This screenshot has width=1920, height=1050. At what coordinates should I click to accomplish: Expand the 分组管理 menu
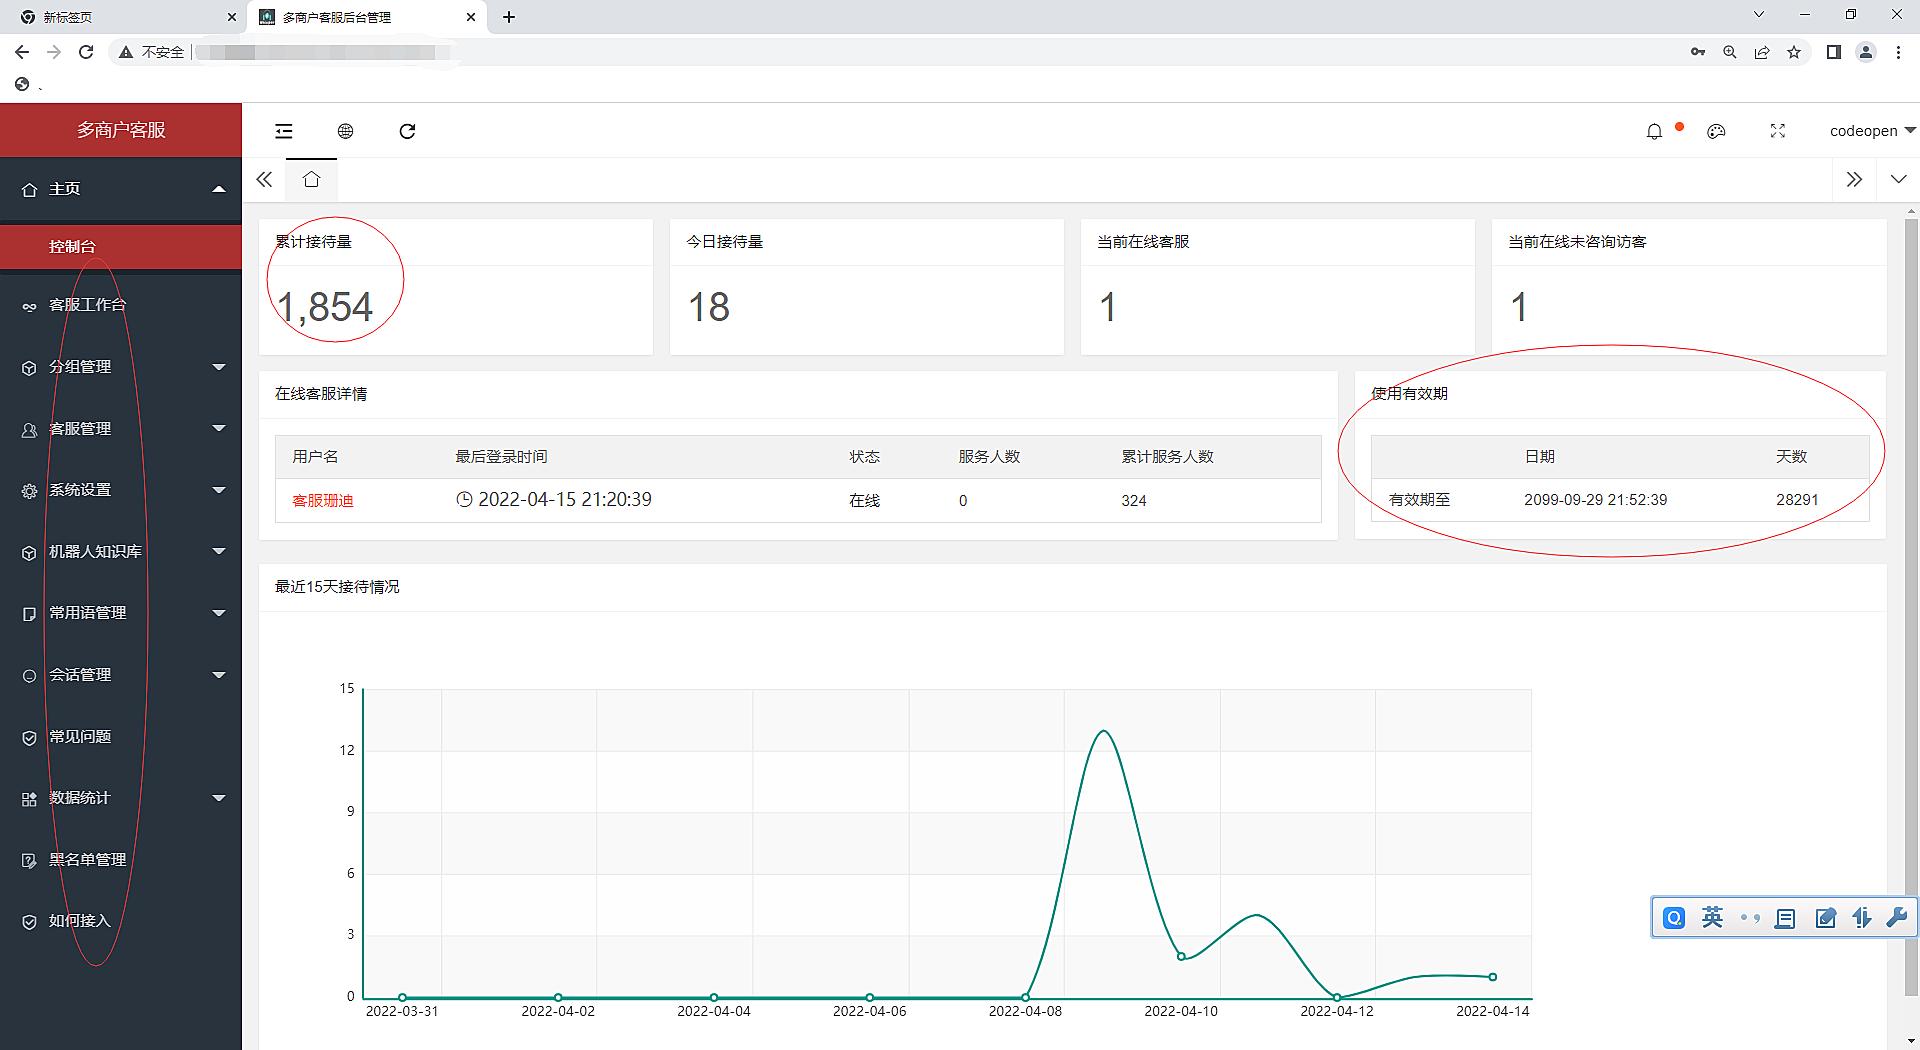pyautogui.click(x=120, y=367)
